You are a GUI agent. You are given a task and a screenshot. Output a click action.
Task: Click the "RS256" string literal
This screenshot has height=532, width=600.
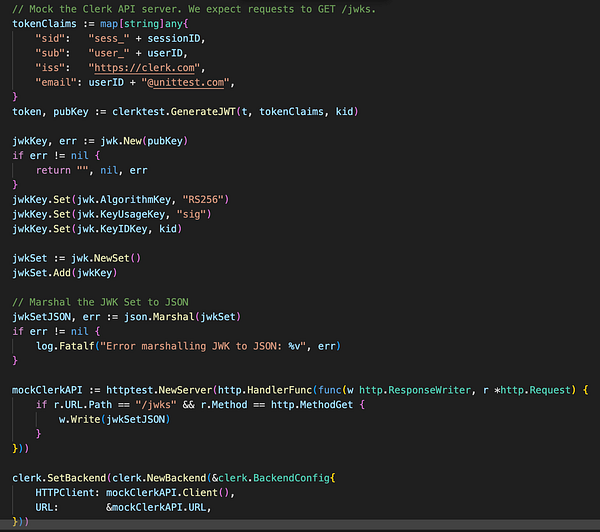[205, 199]
